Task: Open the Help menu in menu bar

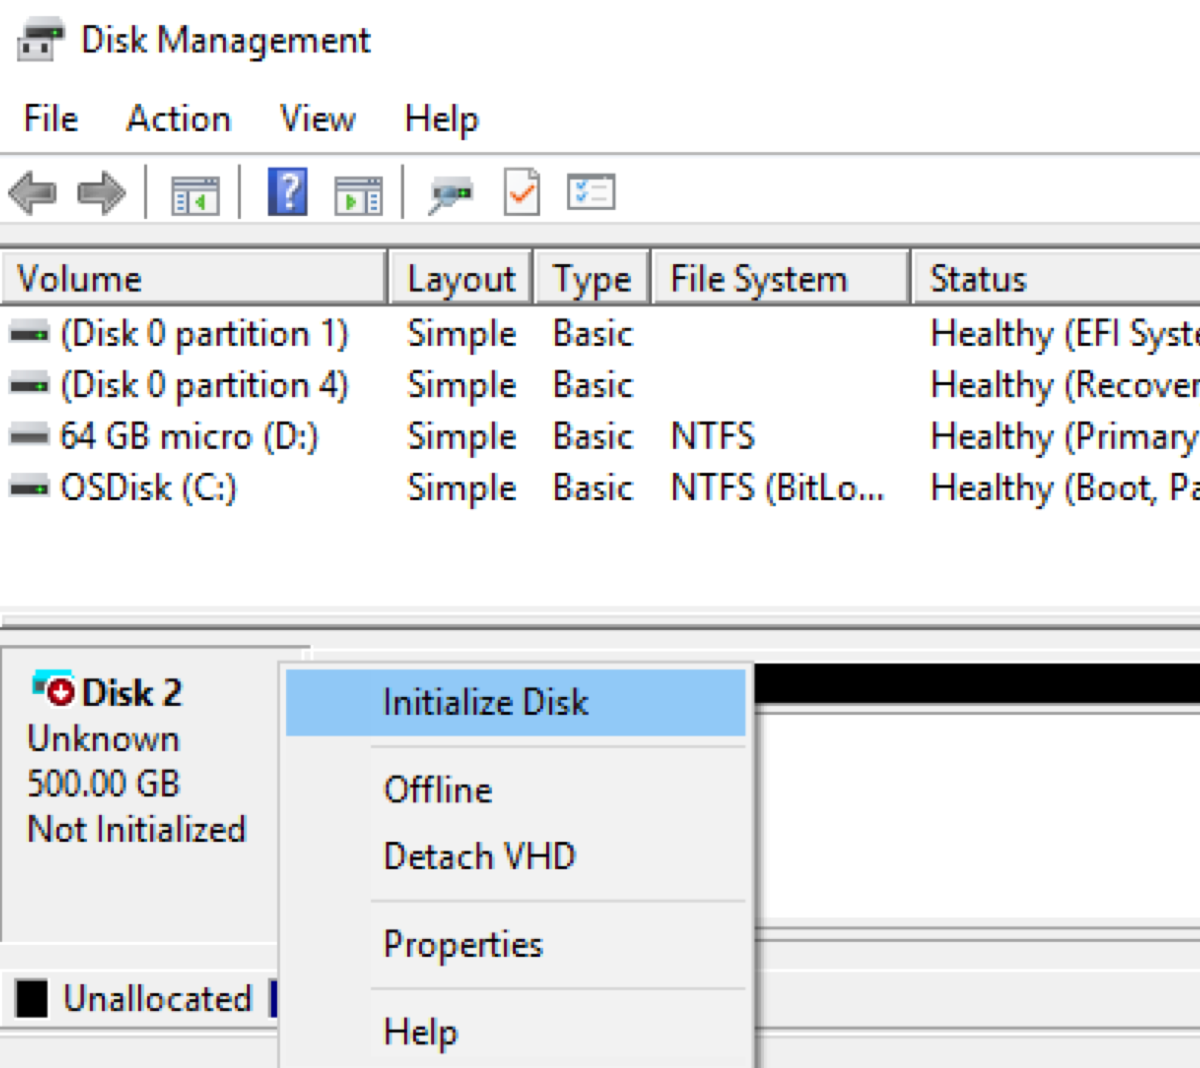Action: point(442,119)
